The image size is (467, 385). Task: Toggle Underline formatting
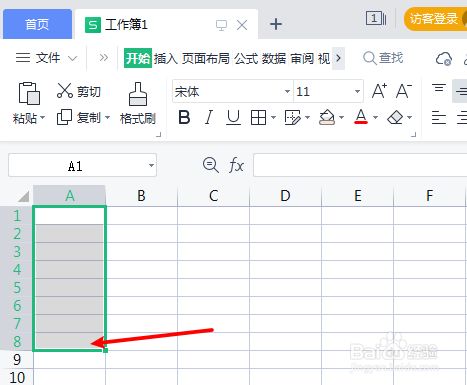pyautogui.click(x=233, y=117)
